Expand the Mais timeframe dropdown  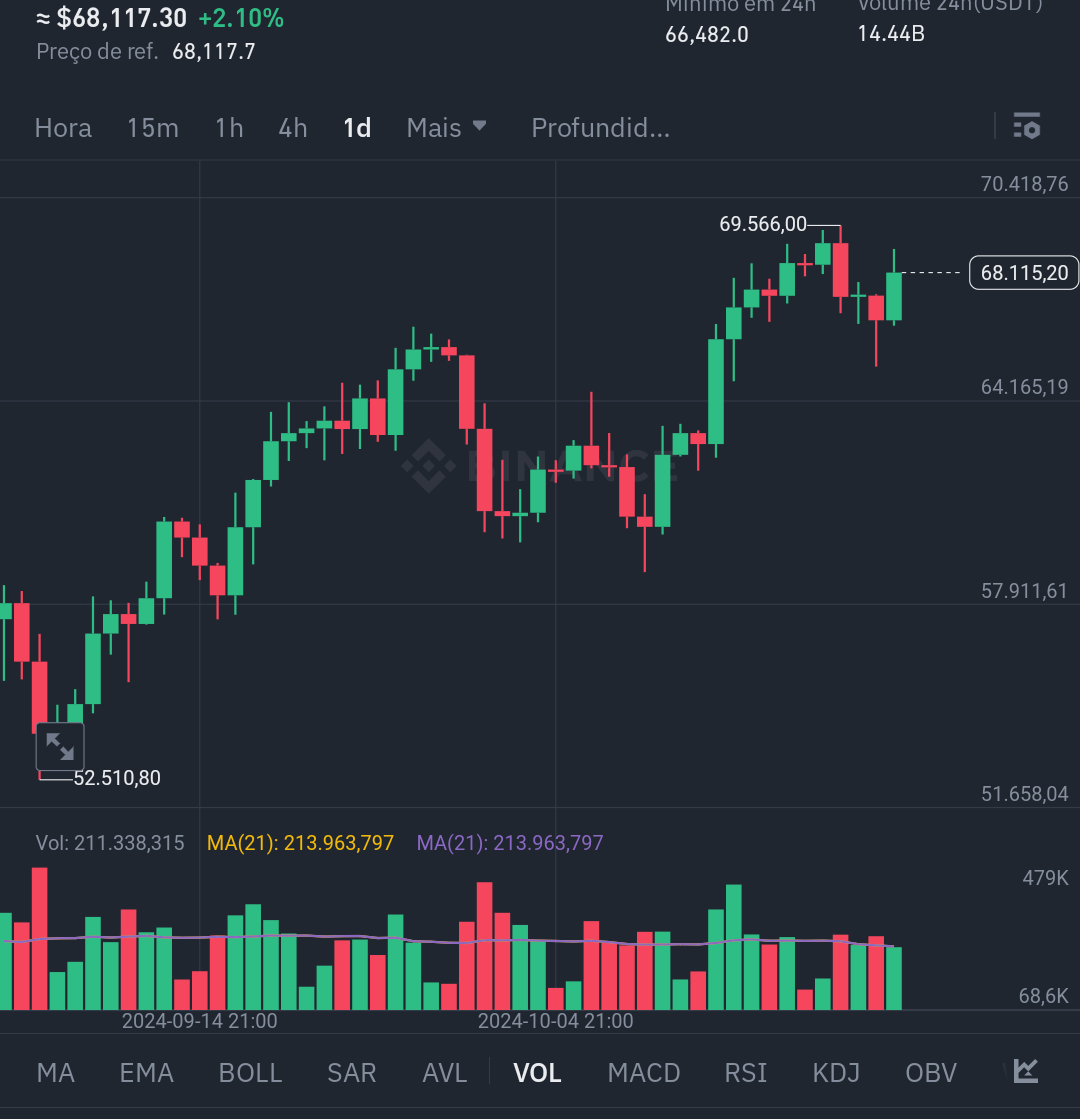click(446, 128)
